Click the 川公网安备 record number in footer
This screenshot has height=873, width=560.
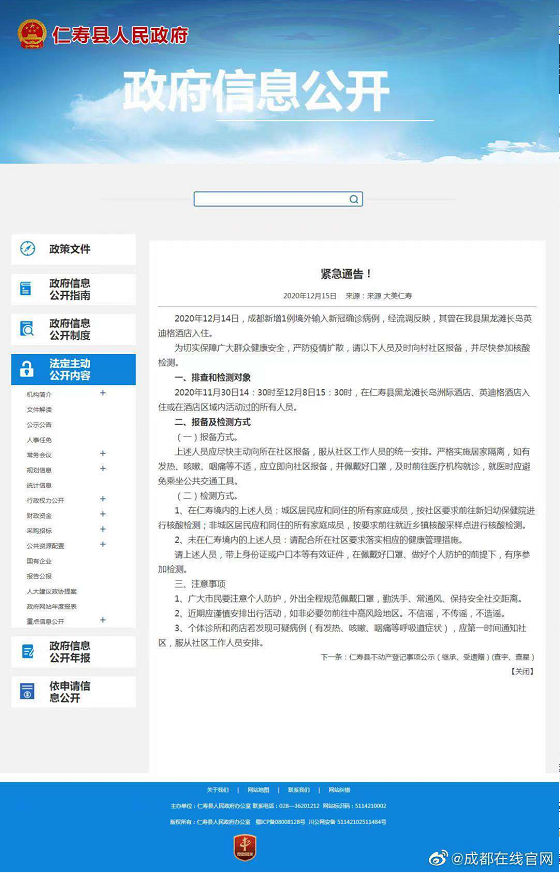(x=348, y=822)
